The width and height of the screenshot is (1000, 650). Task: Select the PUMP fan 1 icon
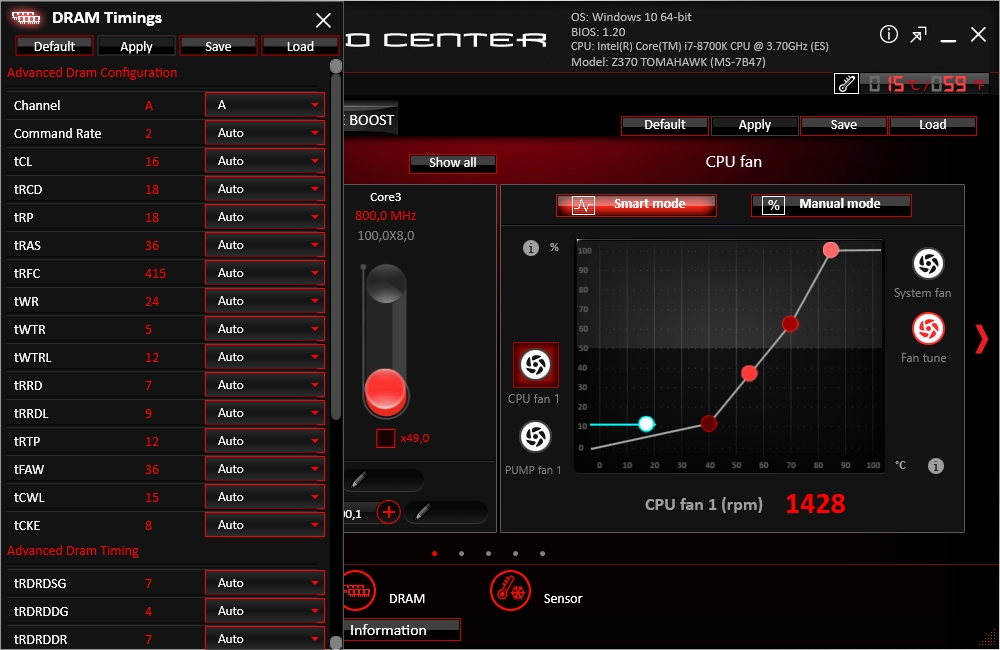pyautogui.click(x=535, y=437)
